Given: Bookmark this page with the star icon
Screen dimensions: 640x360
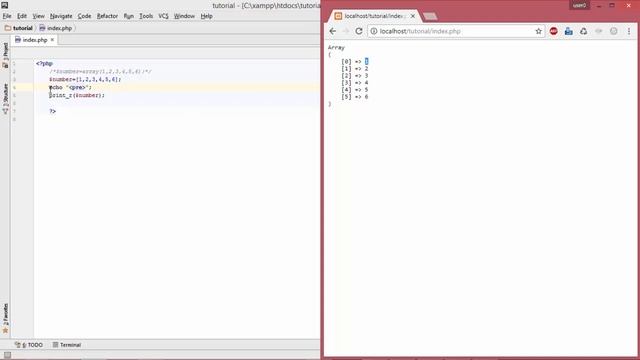Looking at the screenshot, I should click(538, 31).
